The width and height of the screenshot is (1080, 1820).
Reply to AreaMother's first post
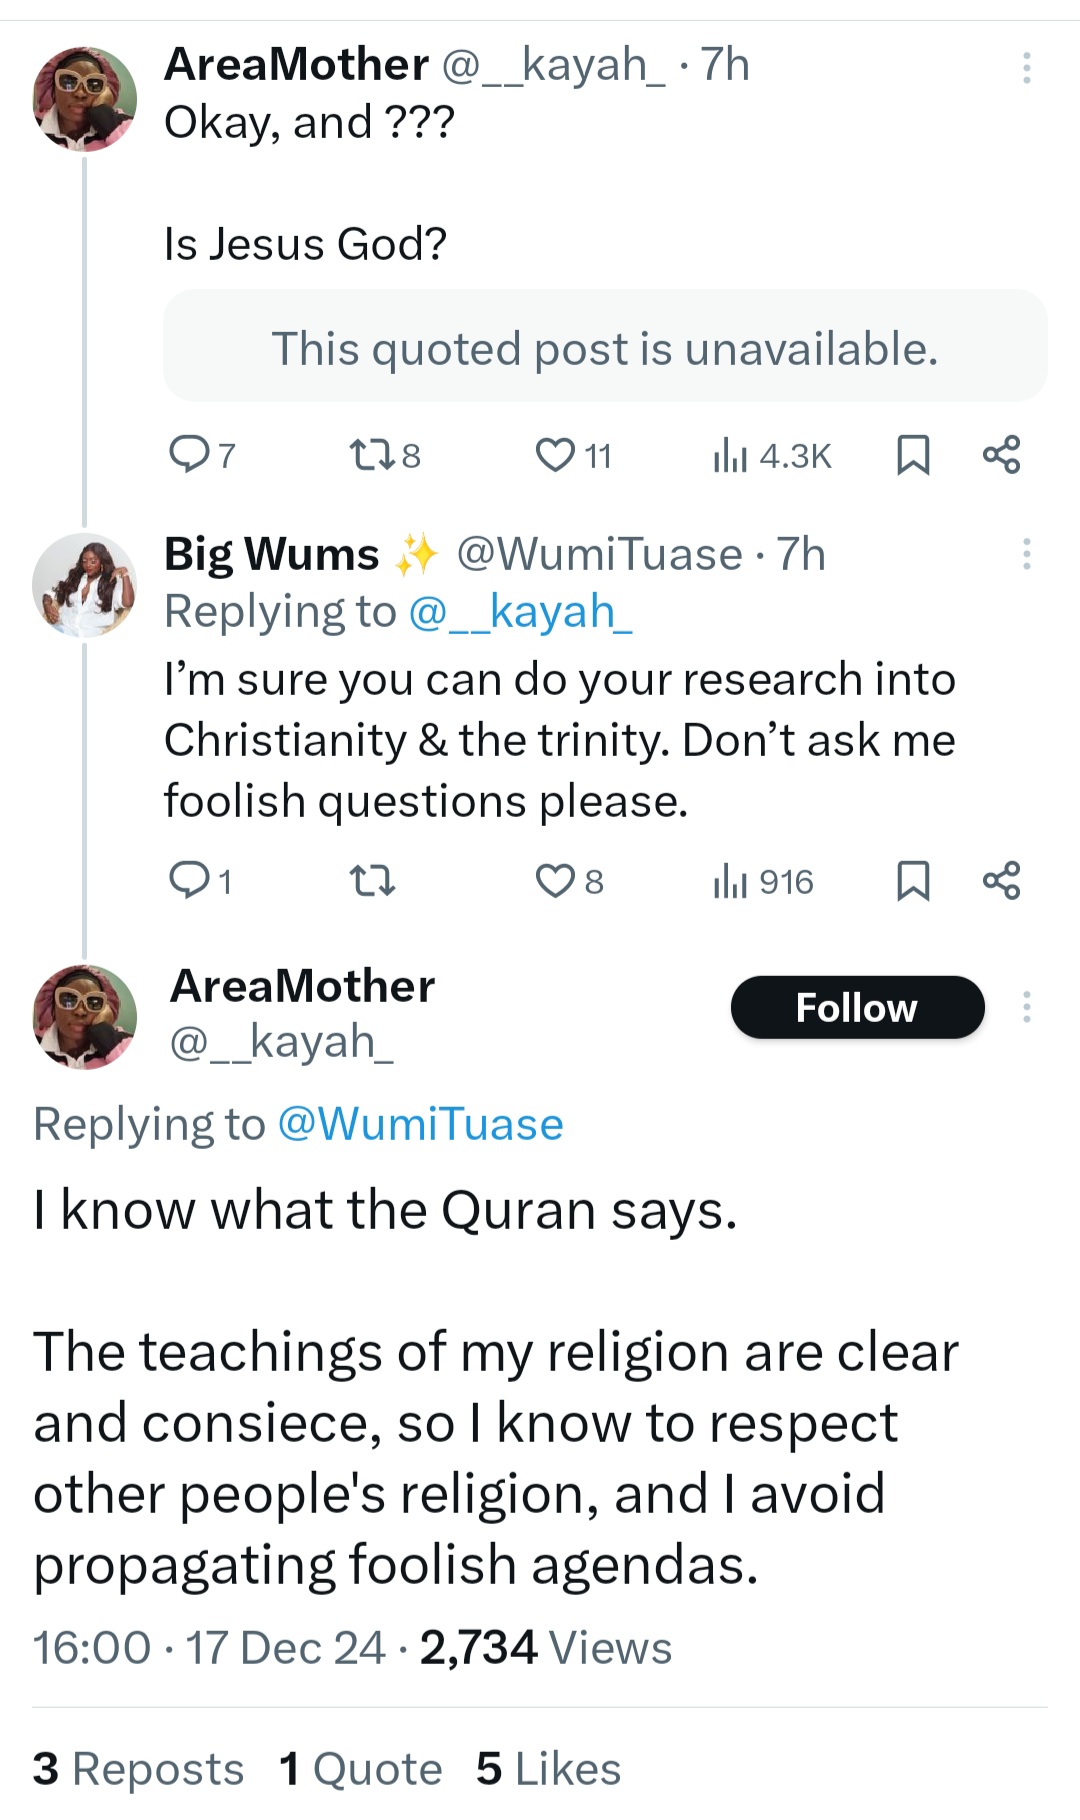click(x=188, y=455)
